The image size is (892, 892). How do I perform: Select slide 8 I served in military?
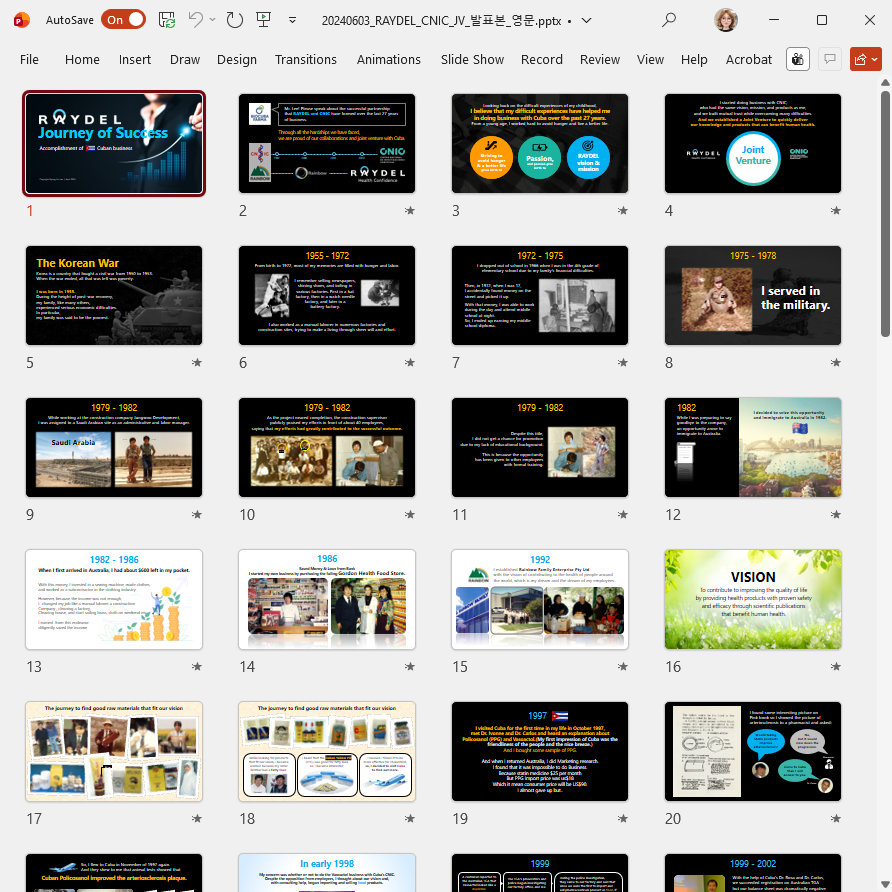(x=753, y=295)
